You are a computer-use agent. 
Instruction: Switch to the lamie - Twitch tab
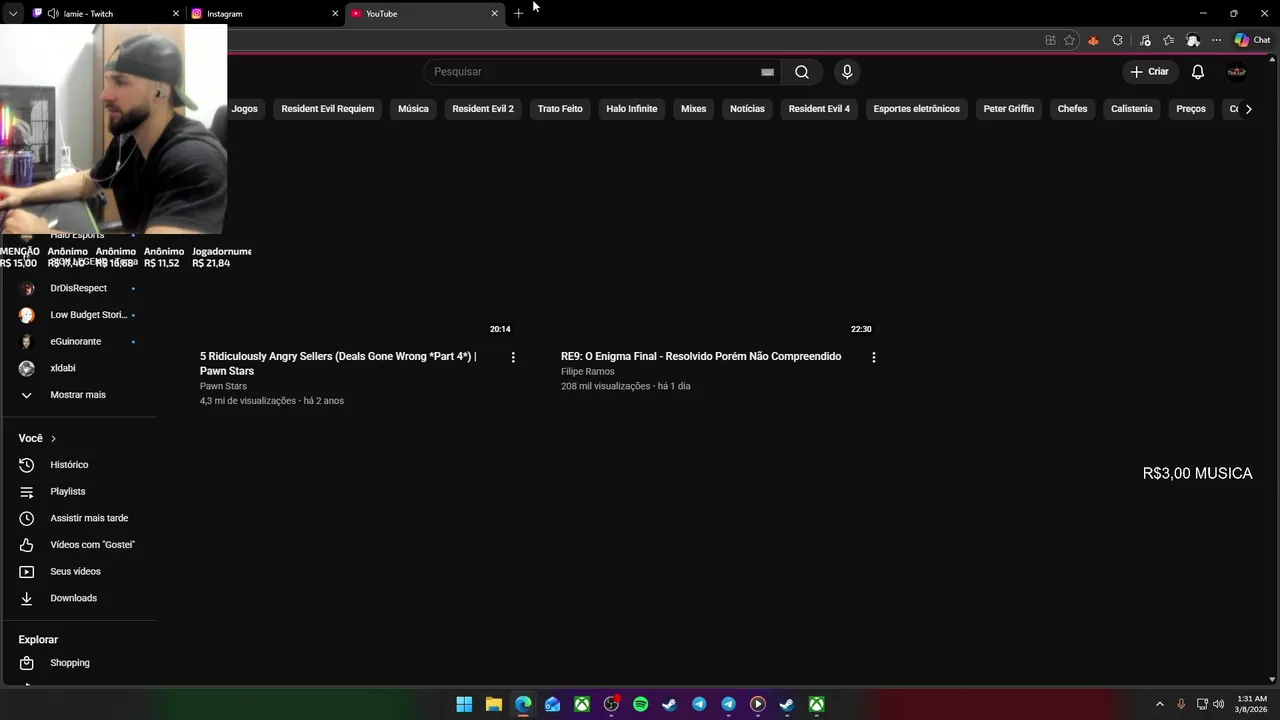[x=105, y=14]
